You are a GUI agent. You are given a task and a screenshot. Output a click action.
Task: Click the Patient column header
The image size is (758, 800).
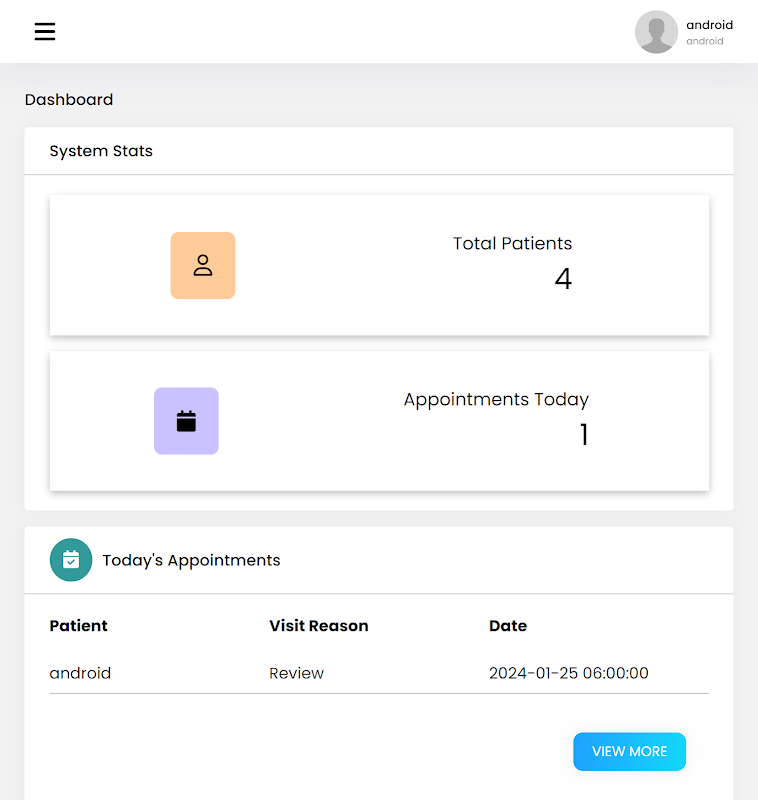pos(78,626)
